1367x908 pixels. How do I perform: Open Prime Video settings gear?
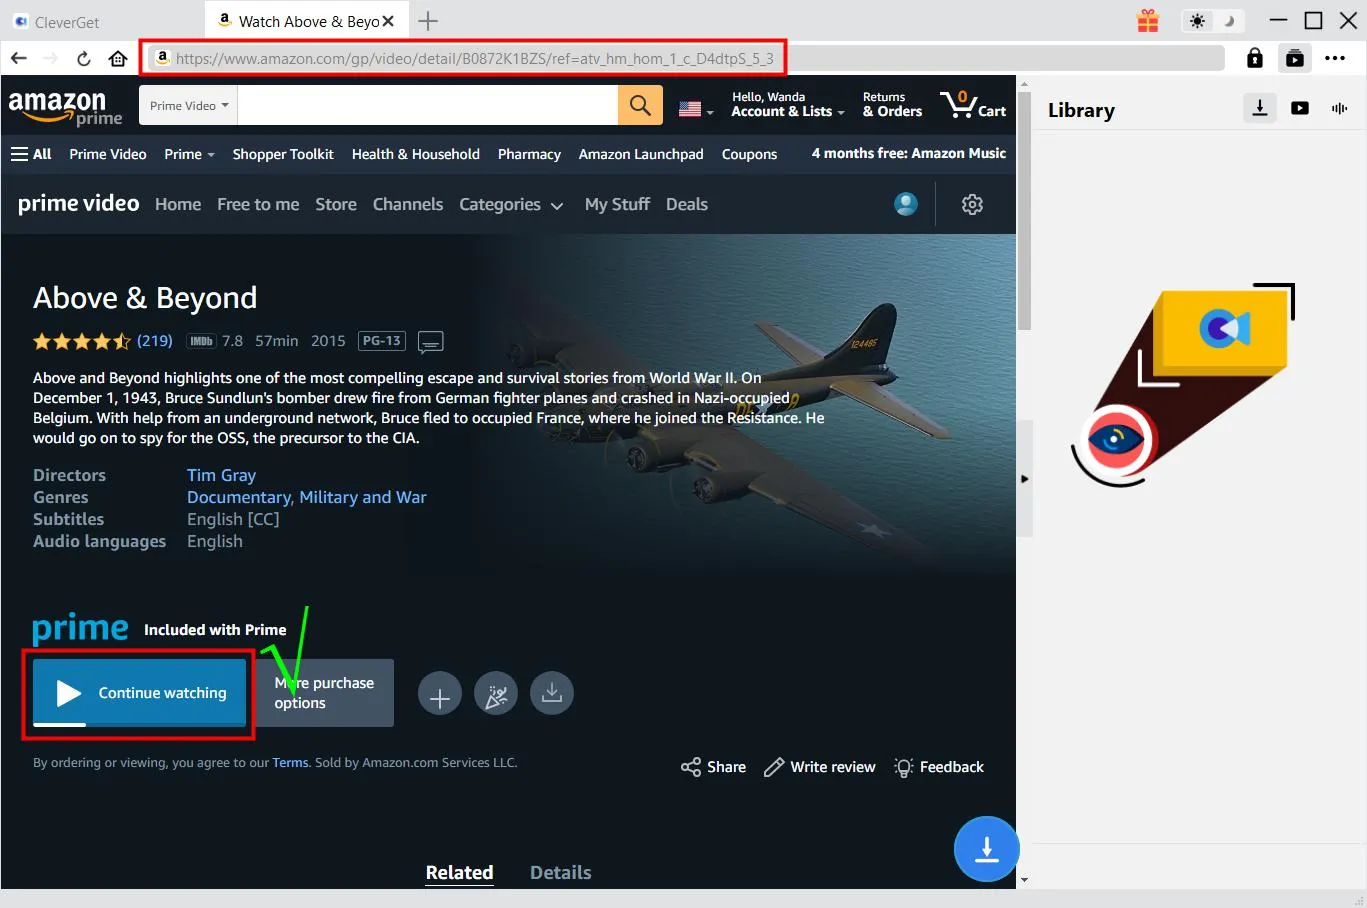pos(972,205)
